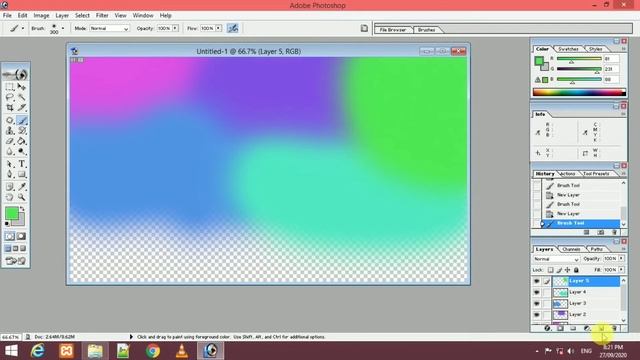Open Flow slider arrow
640x360 pixels.
click(218, 28)
